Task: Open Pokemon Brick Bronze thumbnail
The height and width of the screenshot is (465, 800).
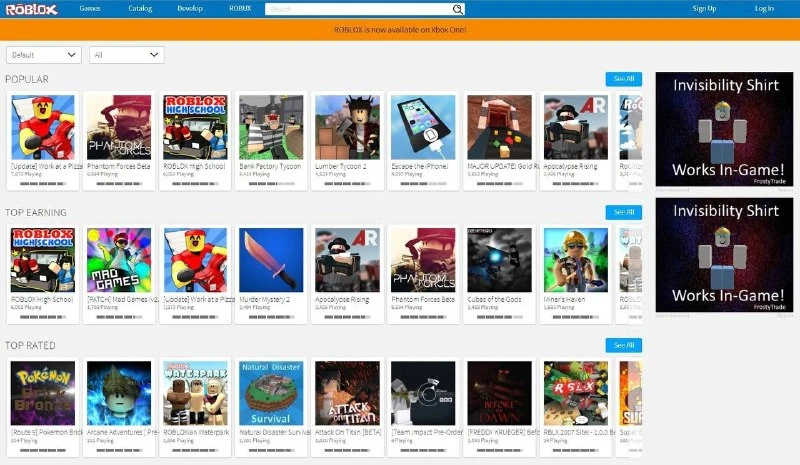Action: tap(43, 394)
